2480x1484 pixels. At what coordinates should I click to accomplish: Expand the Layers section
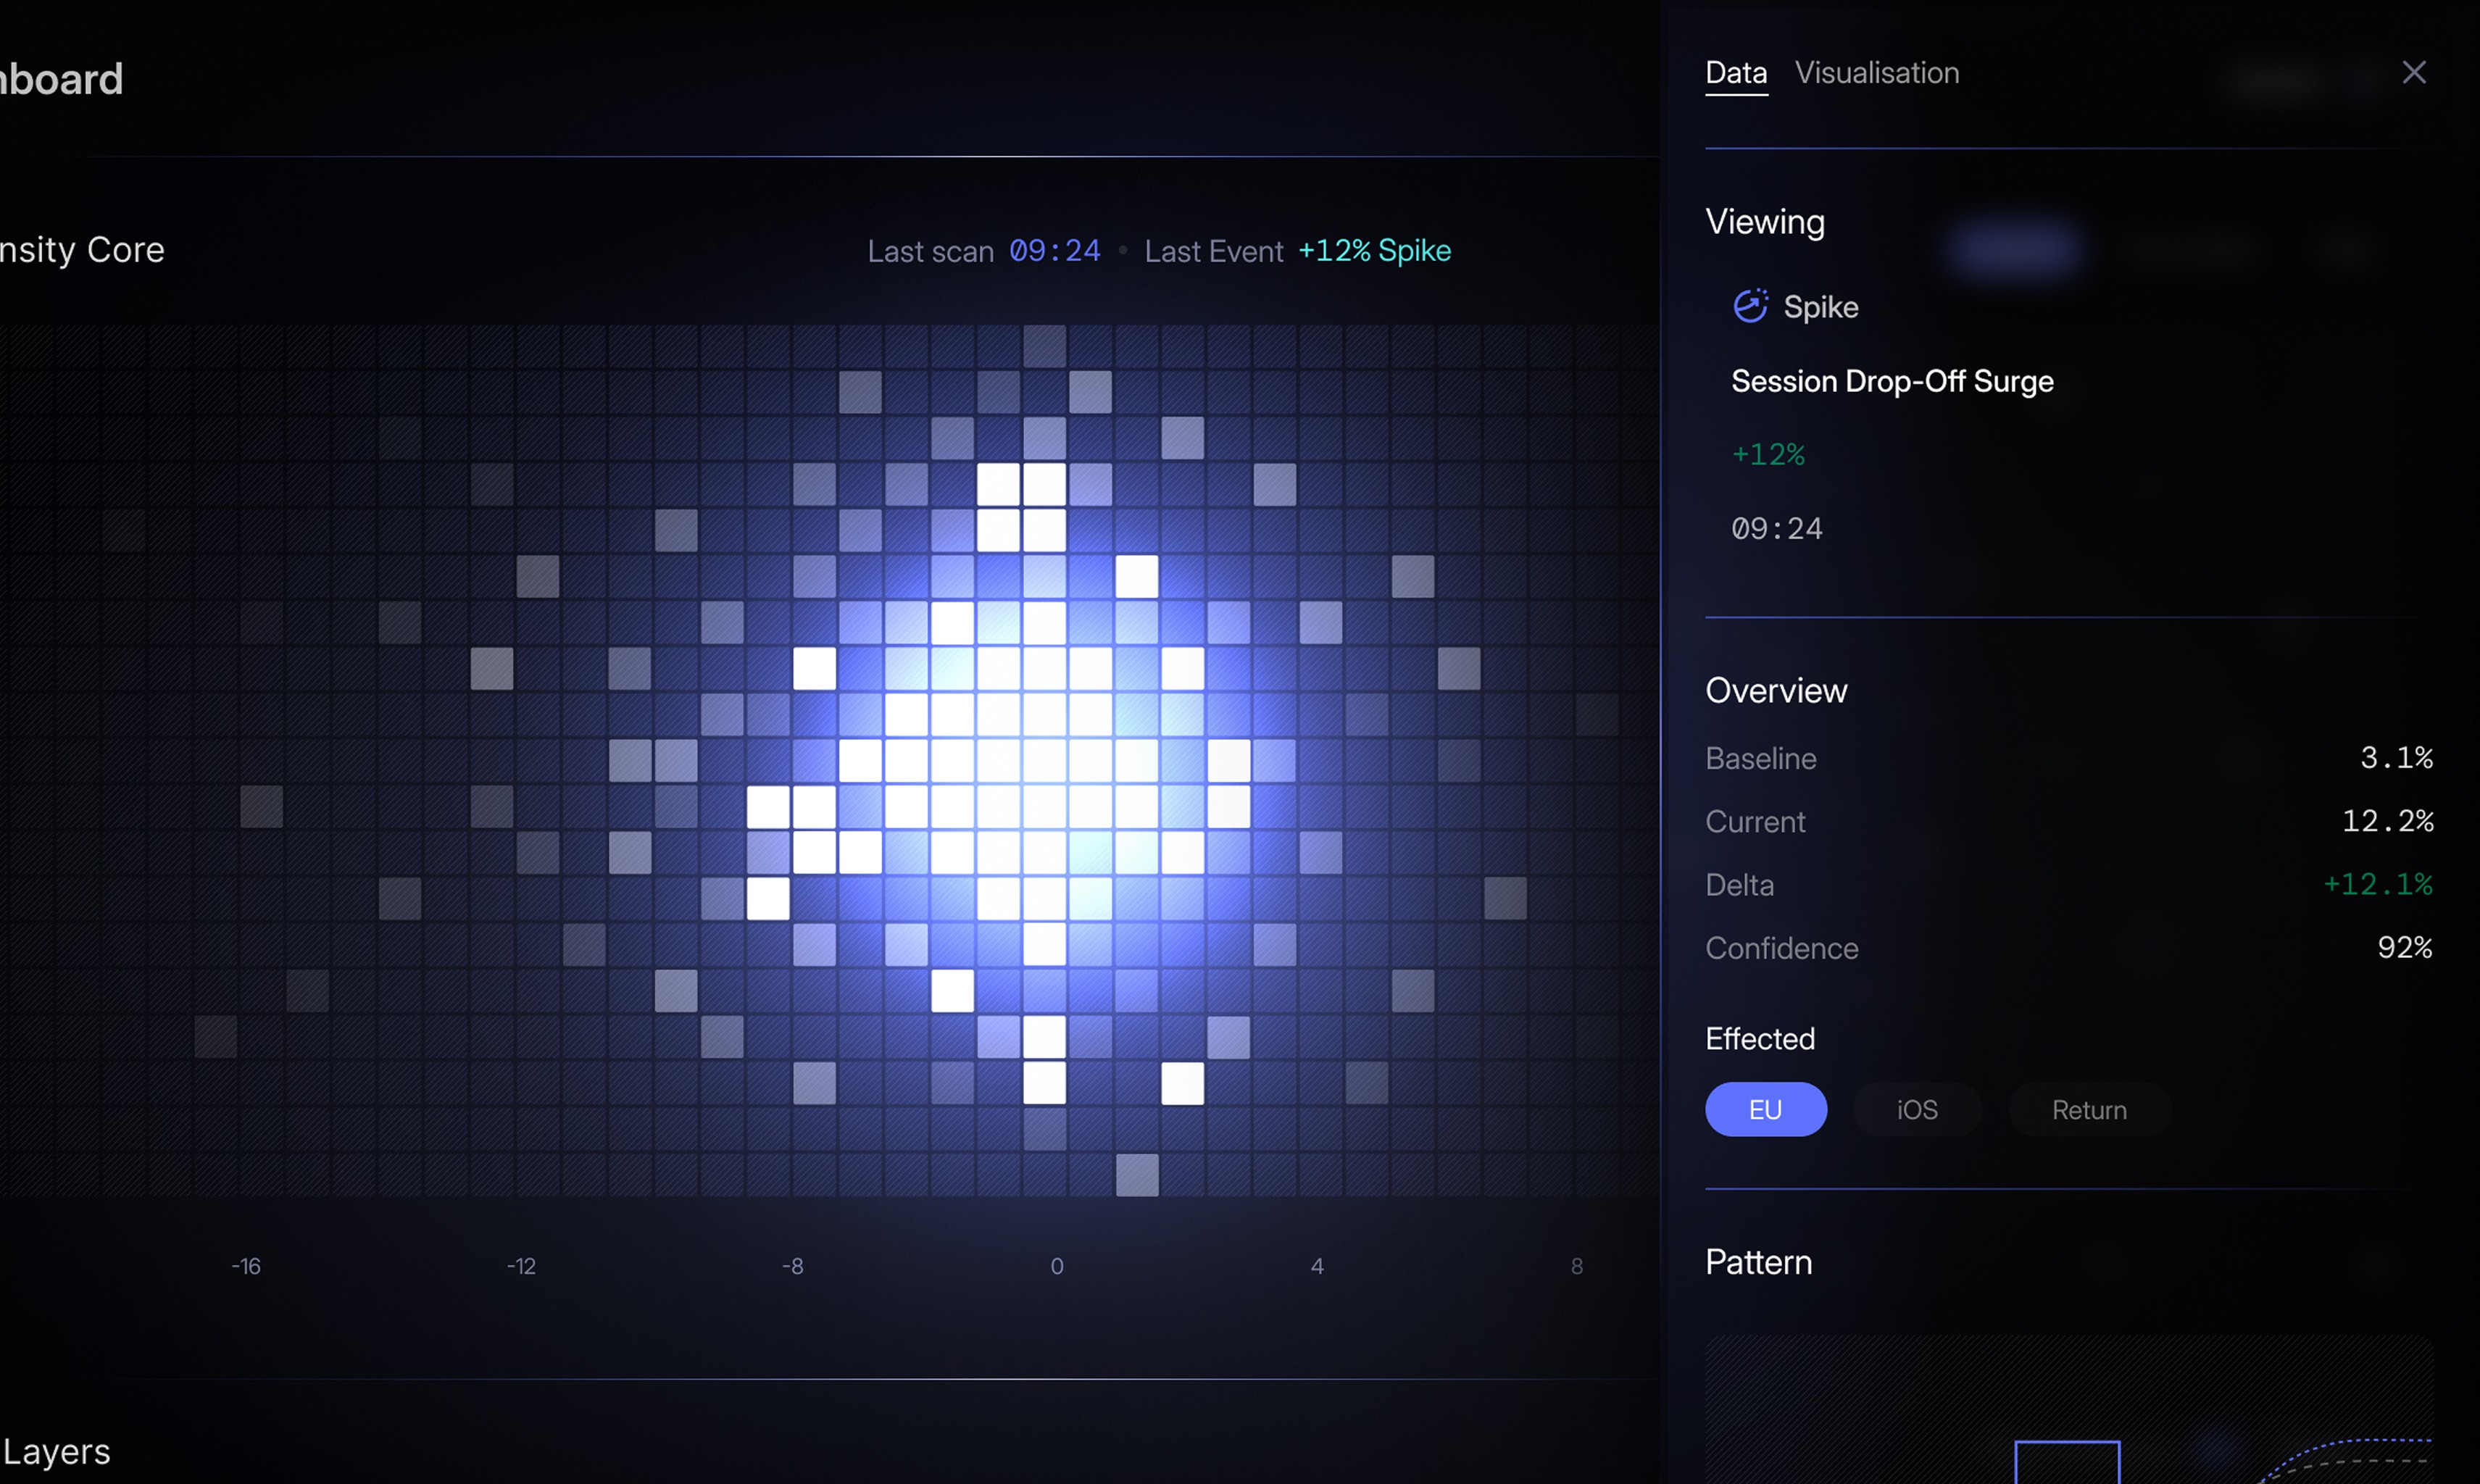[x=56, y=1451]
